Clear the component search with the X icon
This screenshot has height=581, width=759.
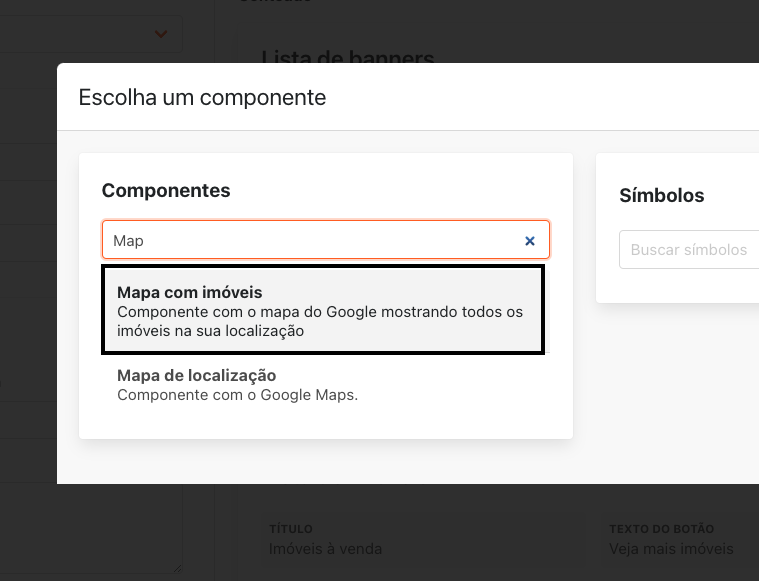[530, 241]
